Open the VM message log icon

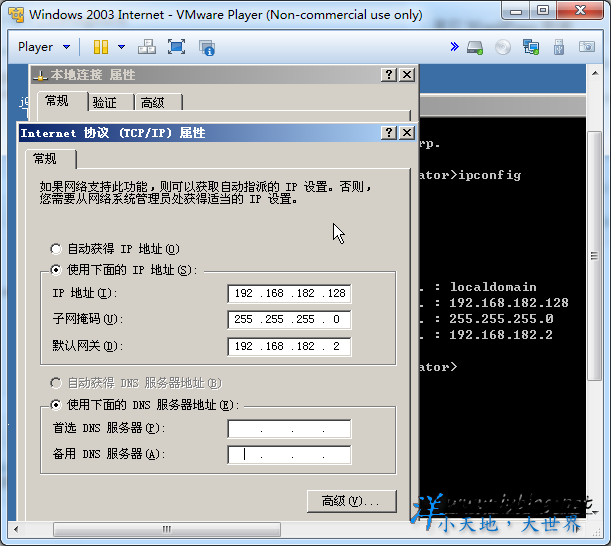[207, 48]
